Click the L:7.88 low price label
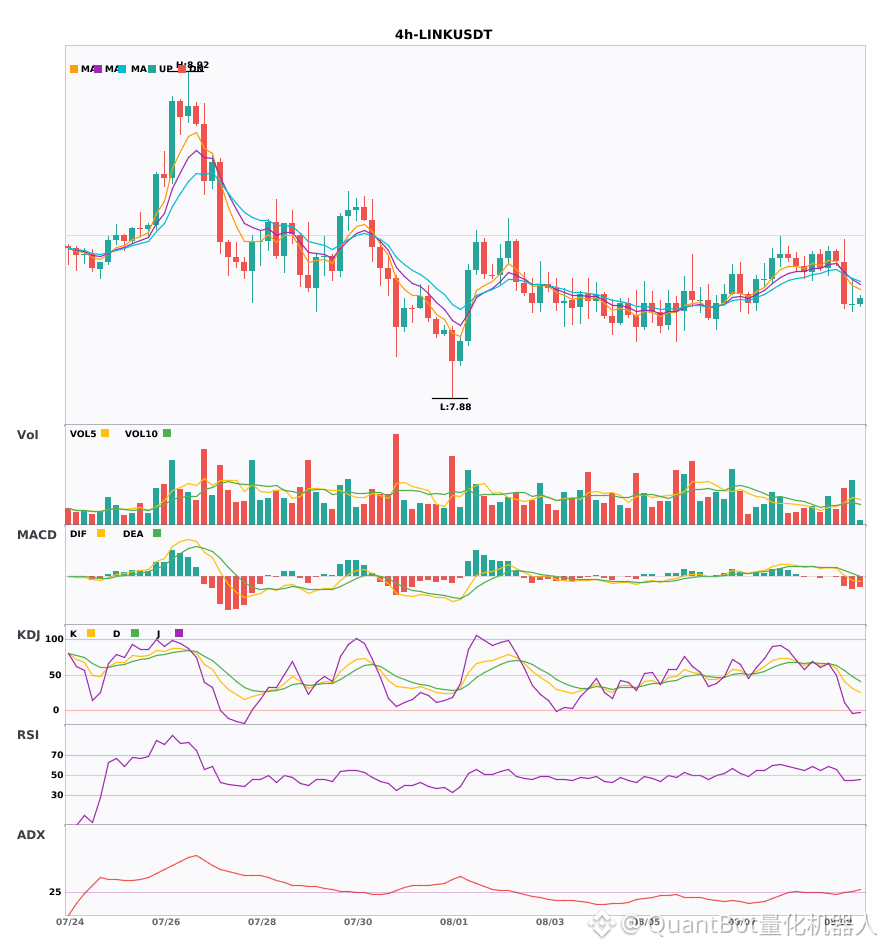885x950 pixels. (x=456, y=407)
